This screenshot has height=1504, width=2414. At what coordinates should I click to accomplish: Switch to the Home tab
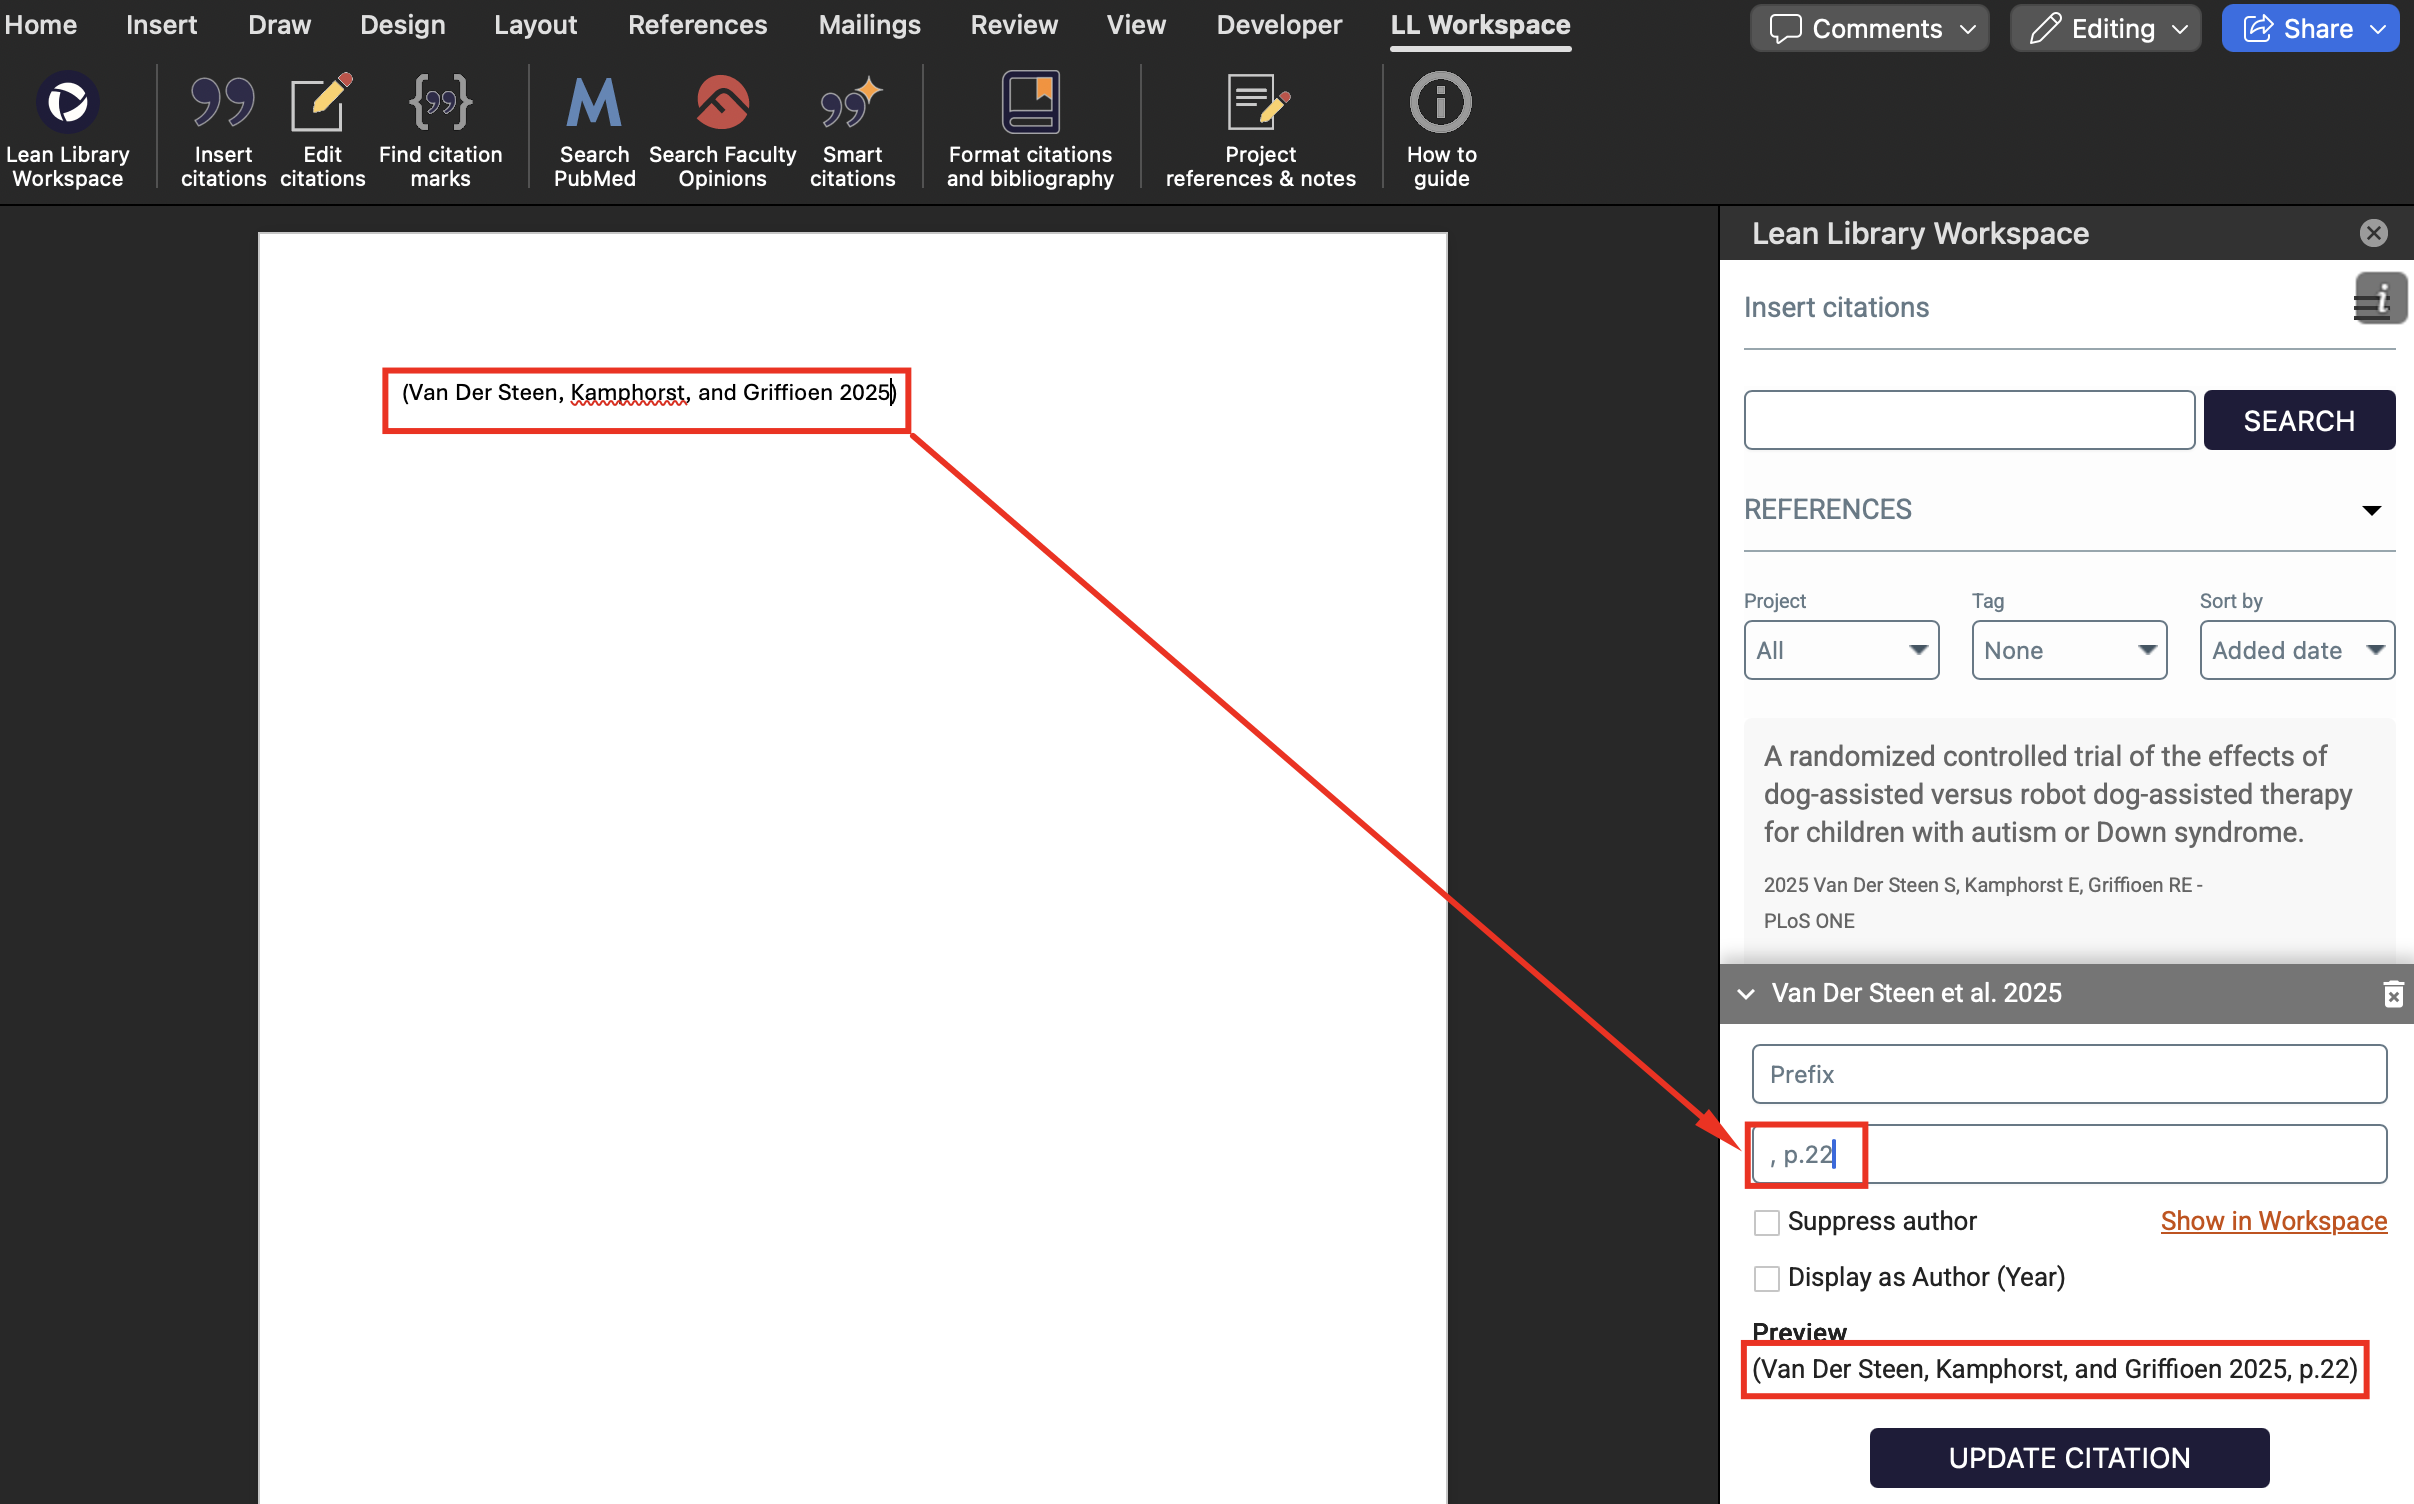[x=40, y=24]
